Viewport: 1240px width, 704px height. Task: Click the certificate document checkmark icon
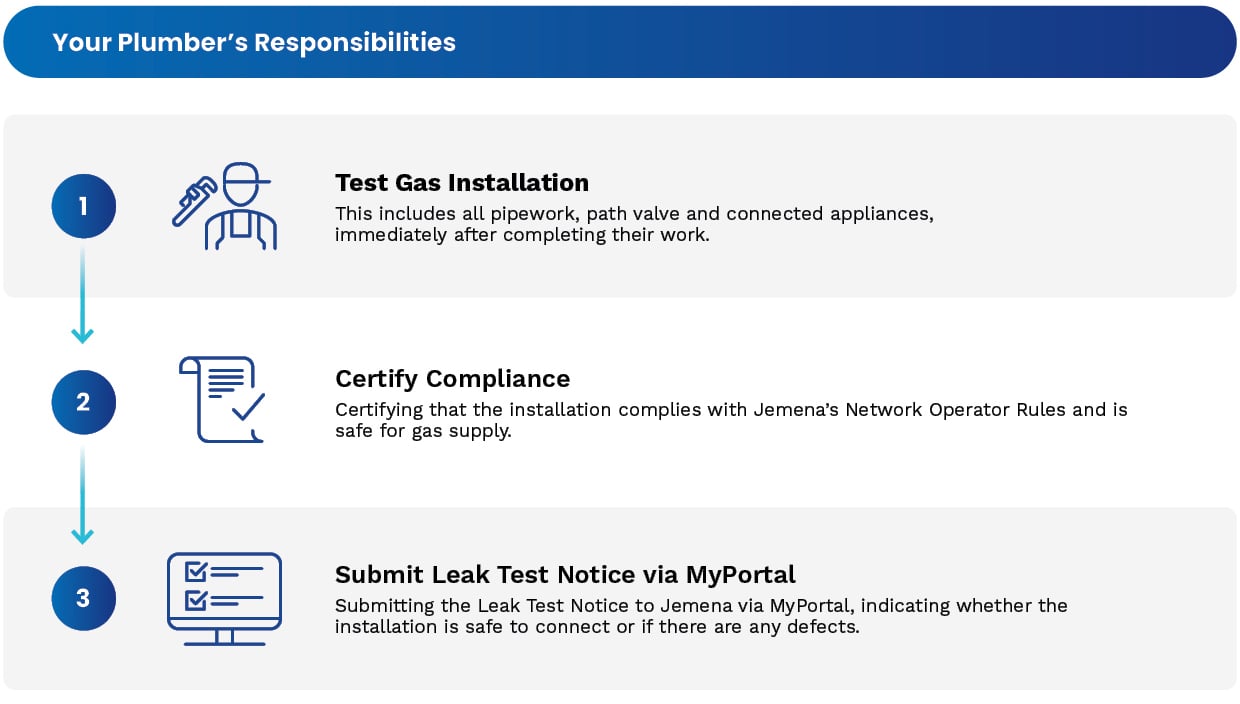coord(222,399)
